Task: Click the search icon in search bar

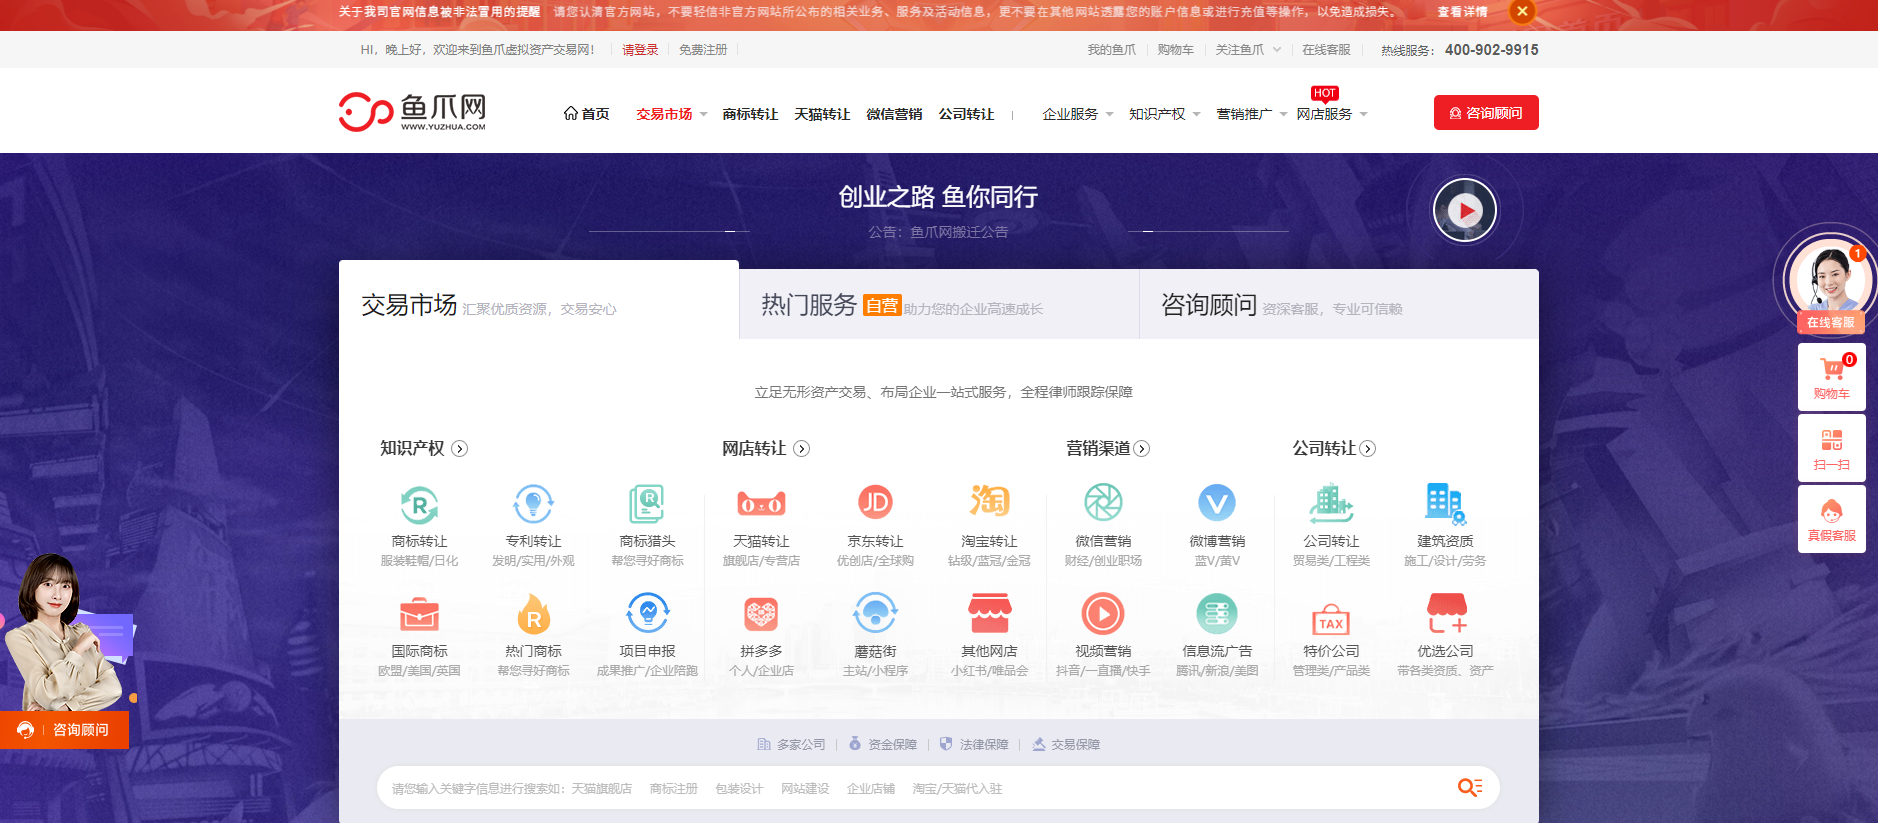Action: 1469,788
